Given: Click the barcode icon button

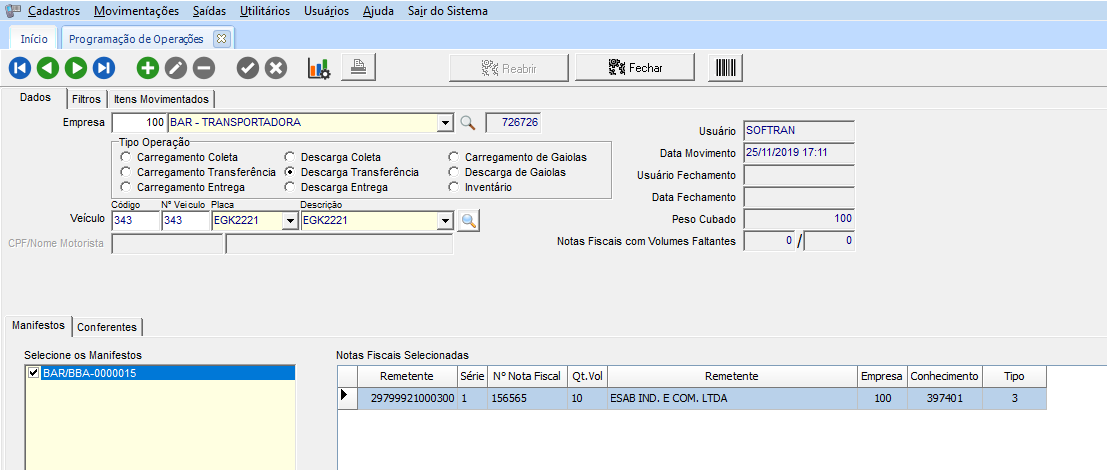Looking at the screenshot, I should 725,68.
